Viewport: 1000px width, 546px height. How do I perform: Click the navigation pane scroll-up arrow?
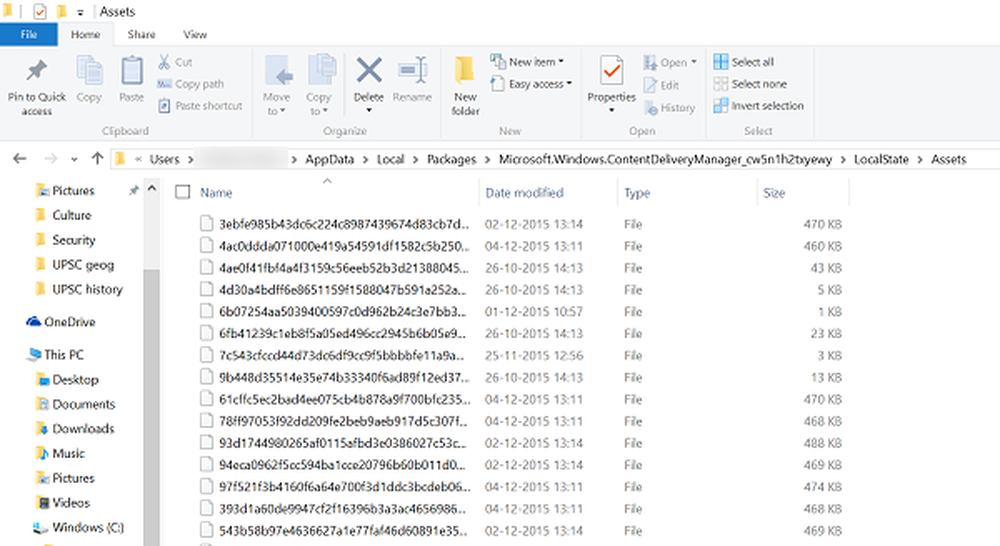tap(151, 189)
